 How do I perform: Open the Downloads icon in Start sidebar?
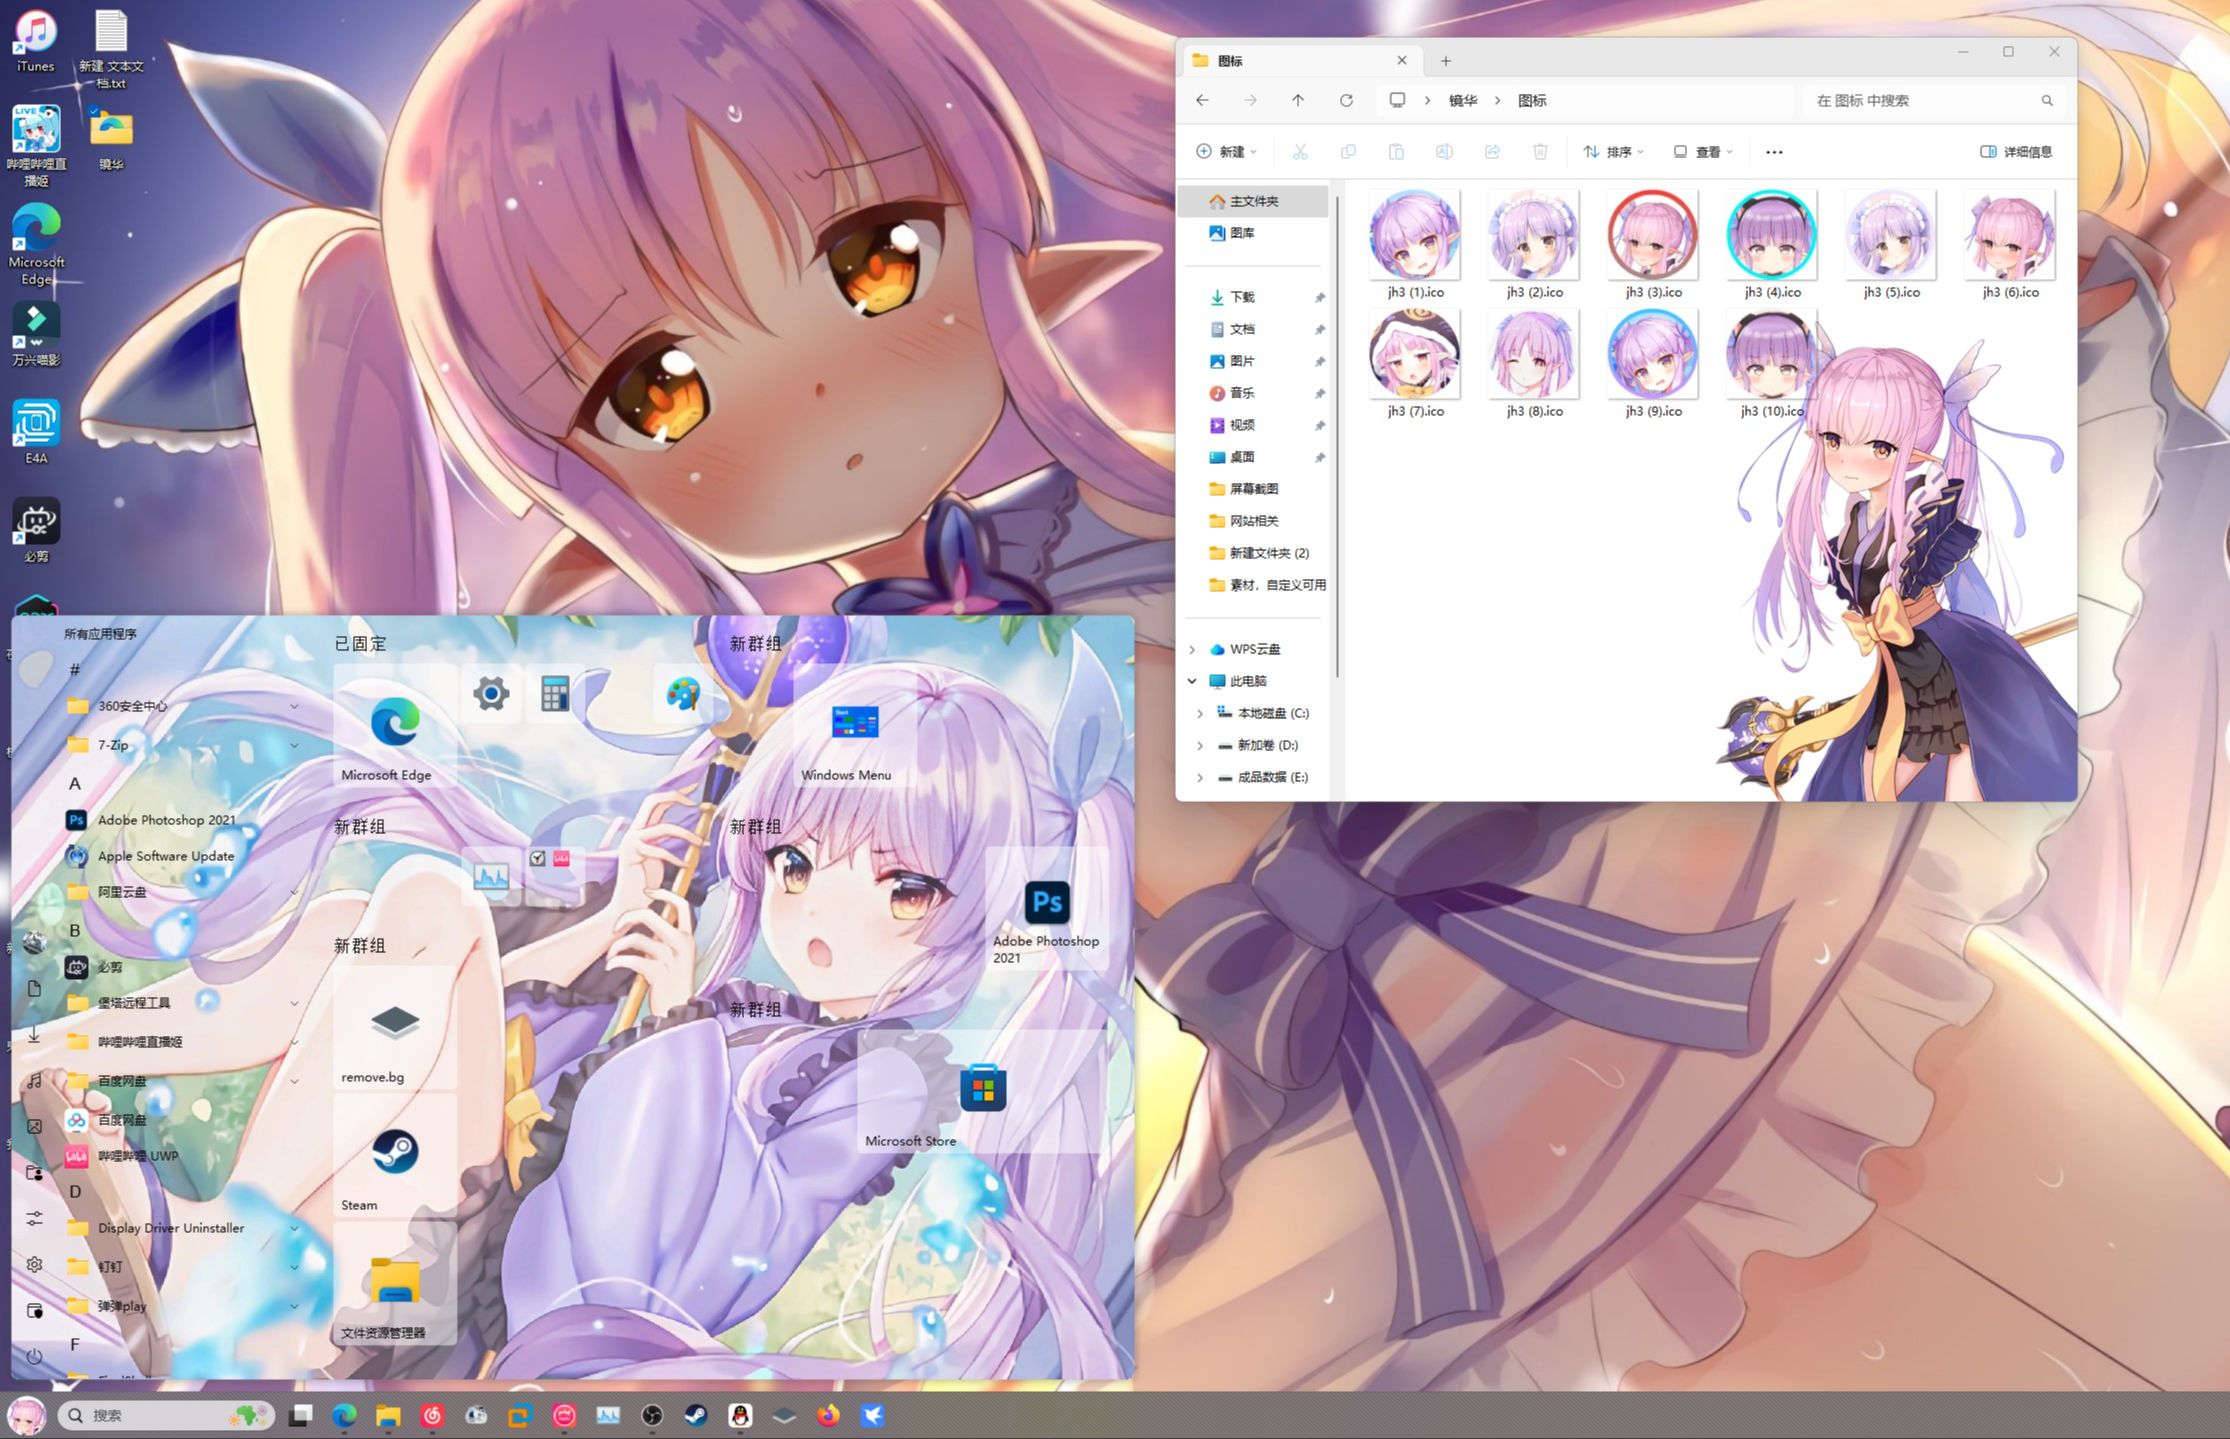coord(34,1034)
